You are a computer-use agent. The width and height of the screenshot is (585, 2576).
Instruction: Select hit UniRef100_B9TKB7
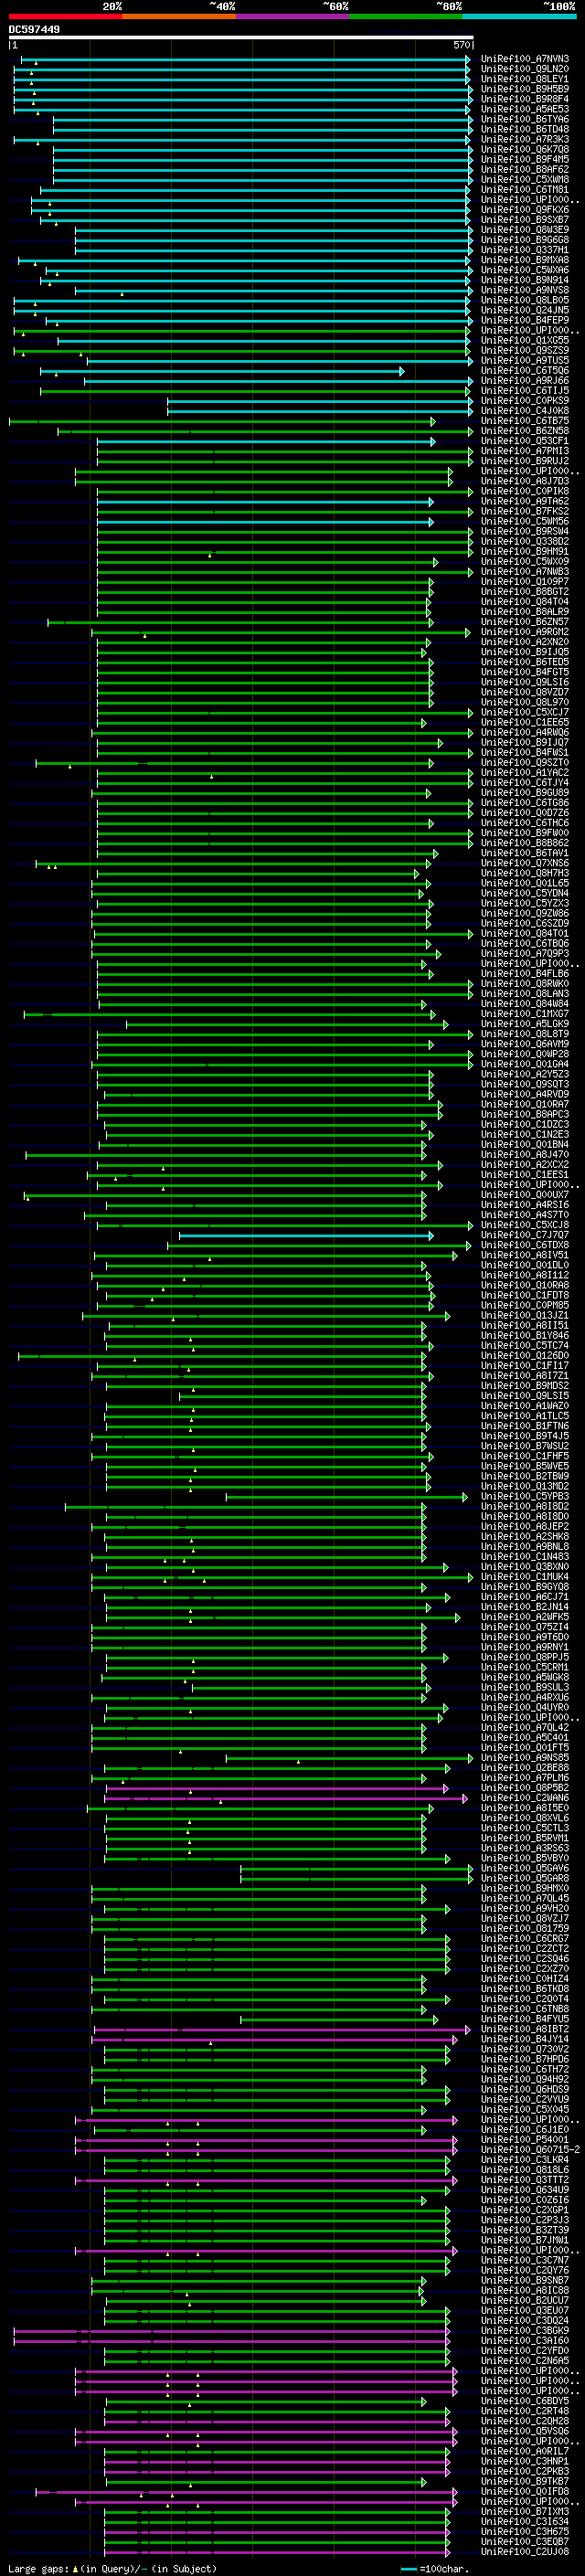click(525, 2481)
